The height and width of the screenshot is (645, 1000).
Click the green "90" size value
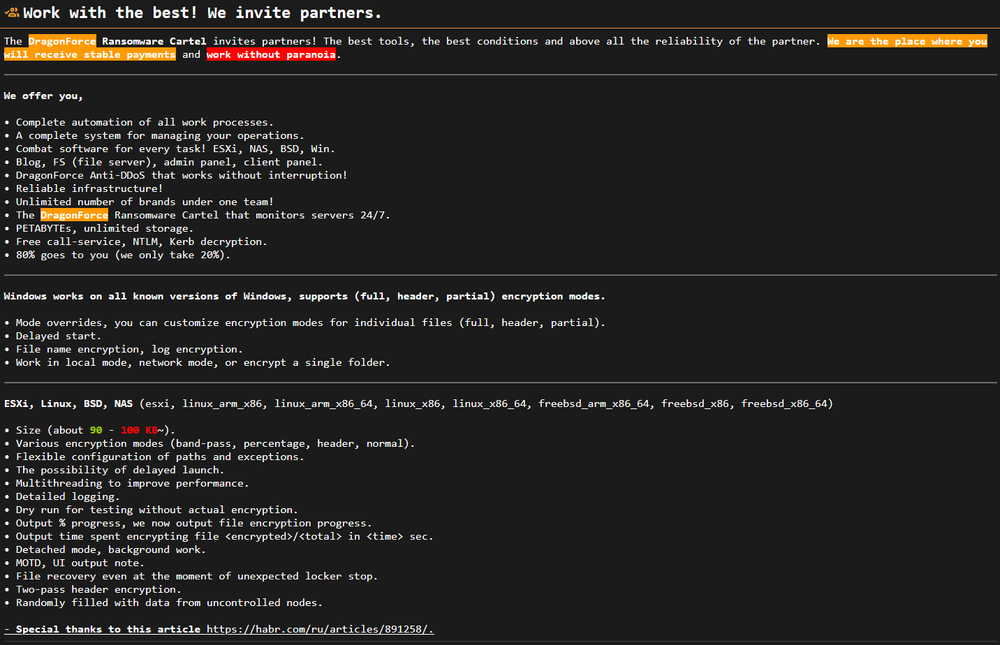coord(97,430)
